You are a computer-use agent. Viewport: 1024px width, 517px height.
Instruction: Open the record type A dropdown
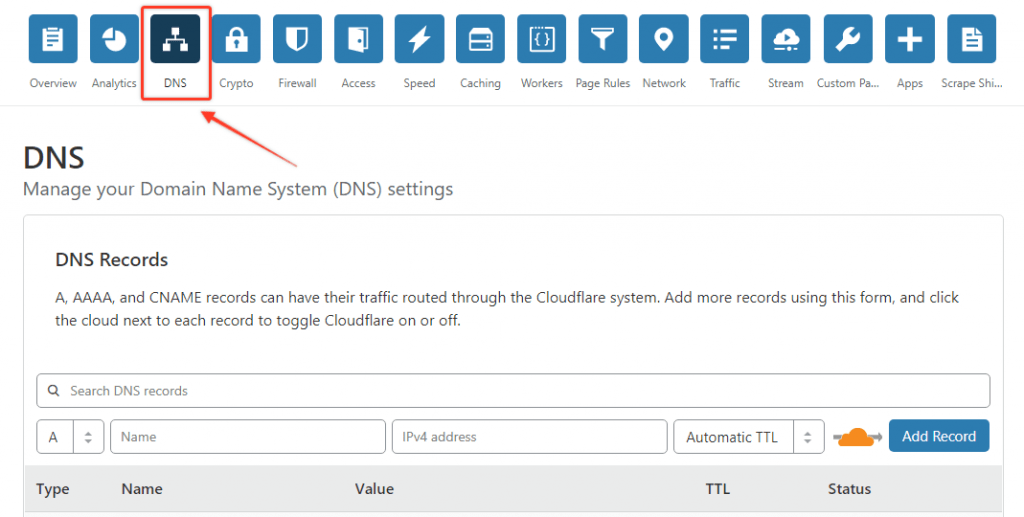tap(70, 437)
